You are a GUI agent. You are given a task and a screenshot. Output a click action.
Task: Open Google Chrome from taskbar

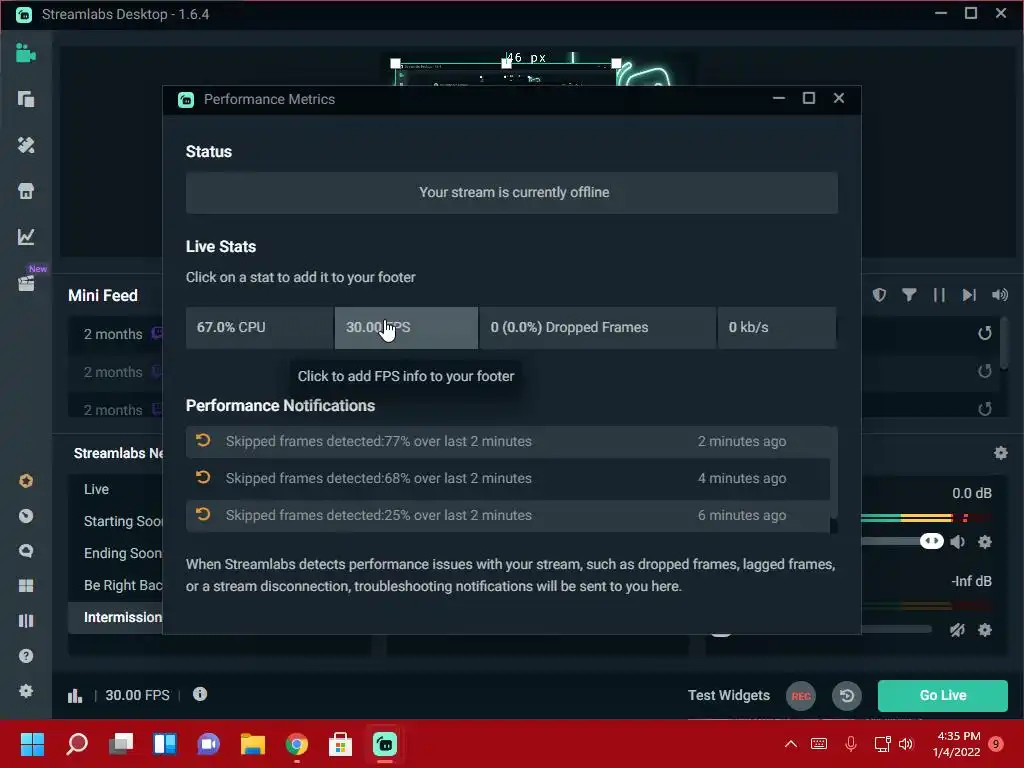296,744
